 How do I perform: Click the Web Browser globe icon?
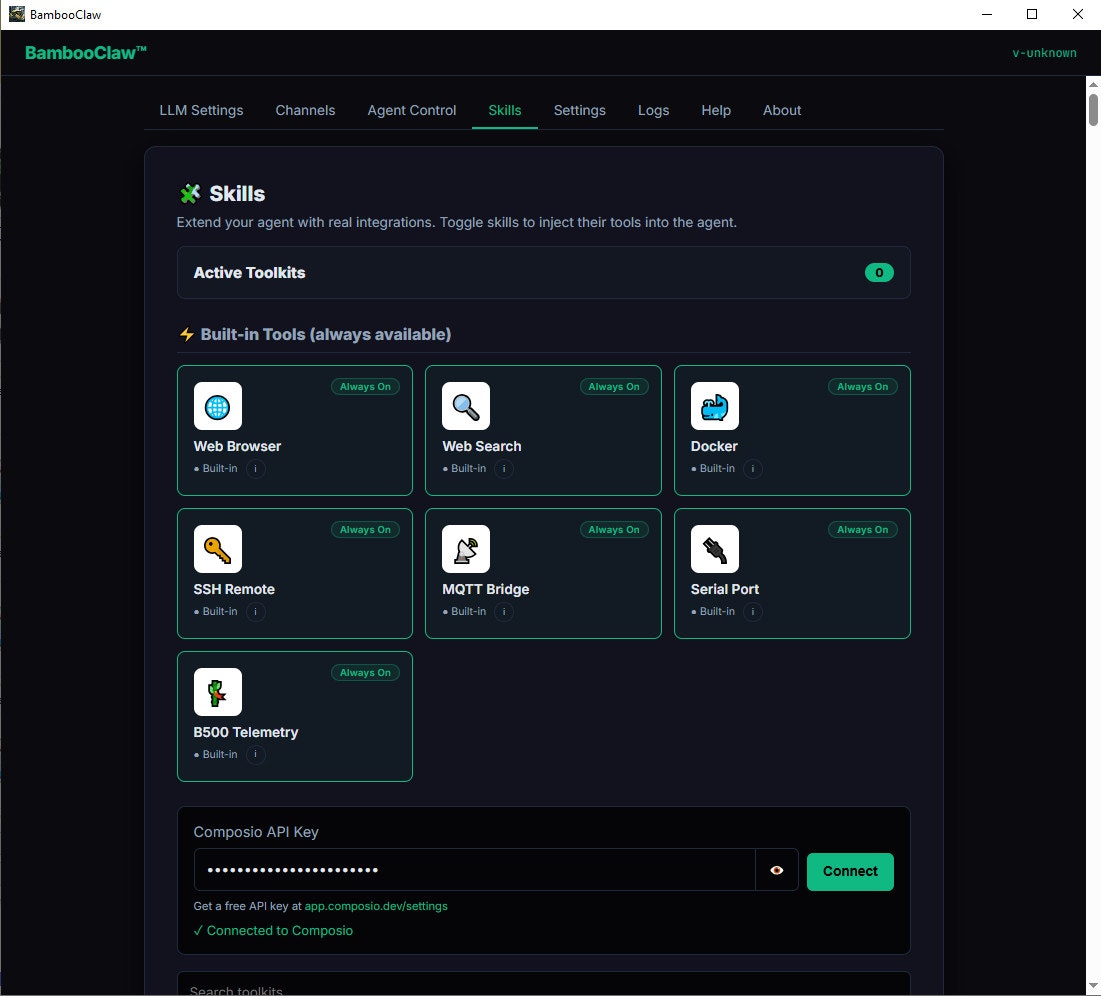click(218, 406)
